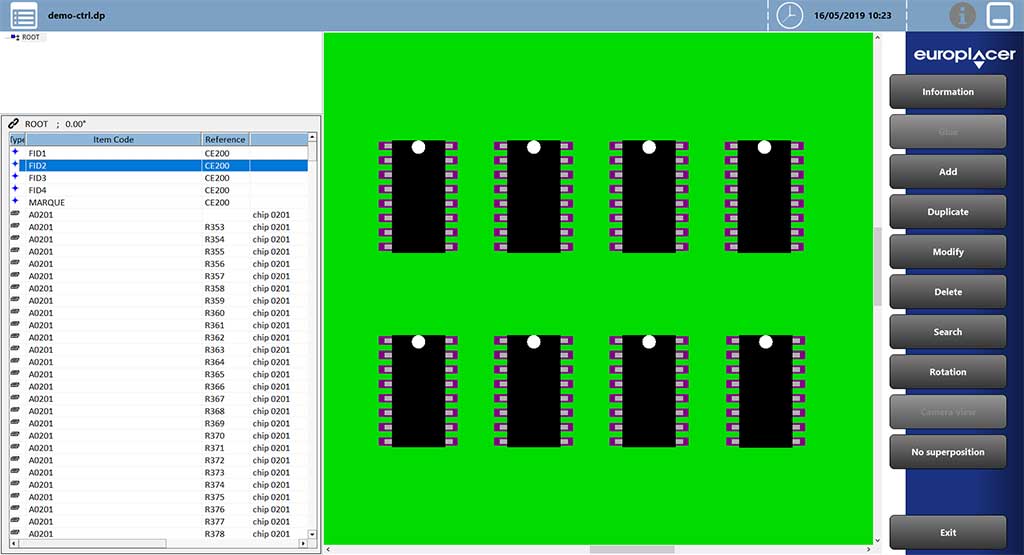Open the round info icon in header
The width and height of the screenshot is (1024, 555).
[962, 15]
